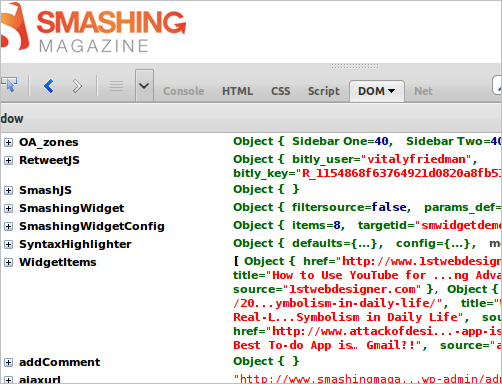
Task: Select the RetweetJS property name
Action: [x=49, y=160]
